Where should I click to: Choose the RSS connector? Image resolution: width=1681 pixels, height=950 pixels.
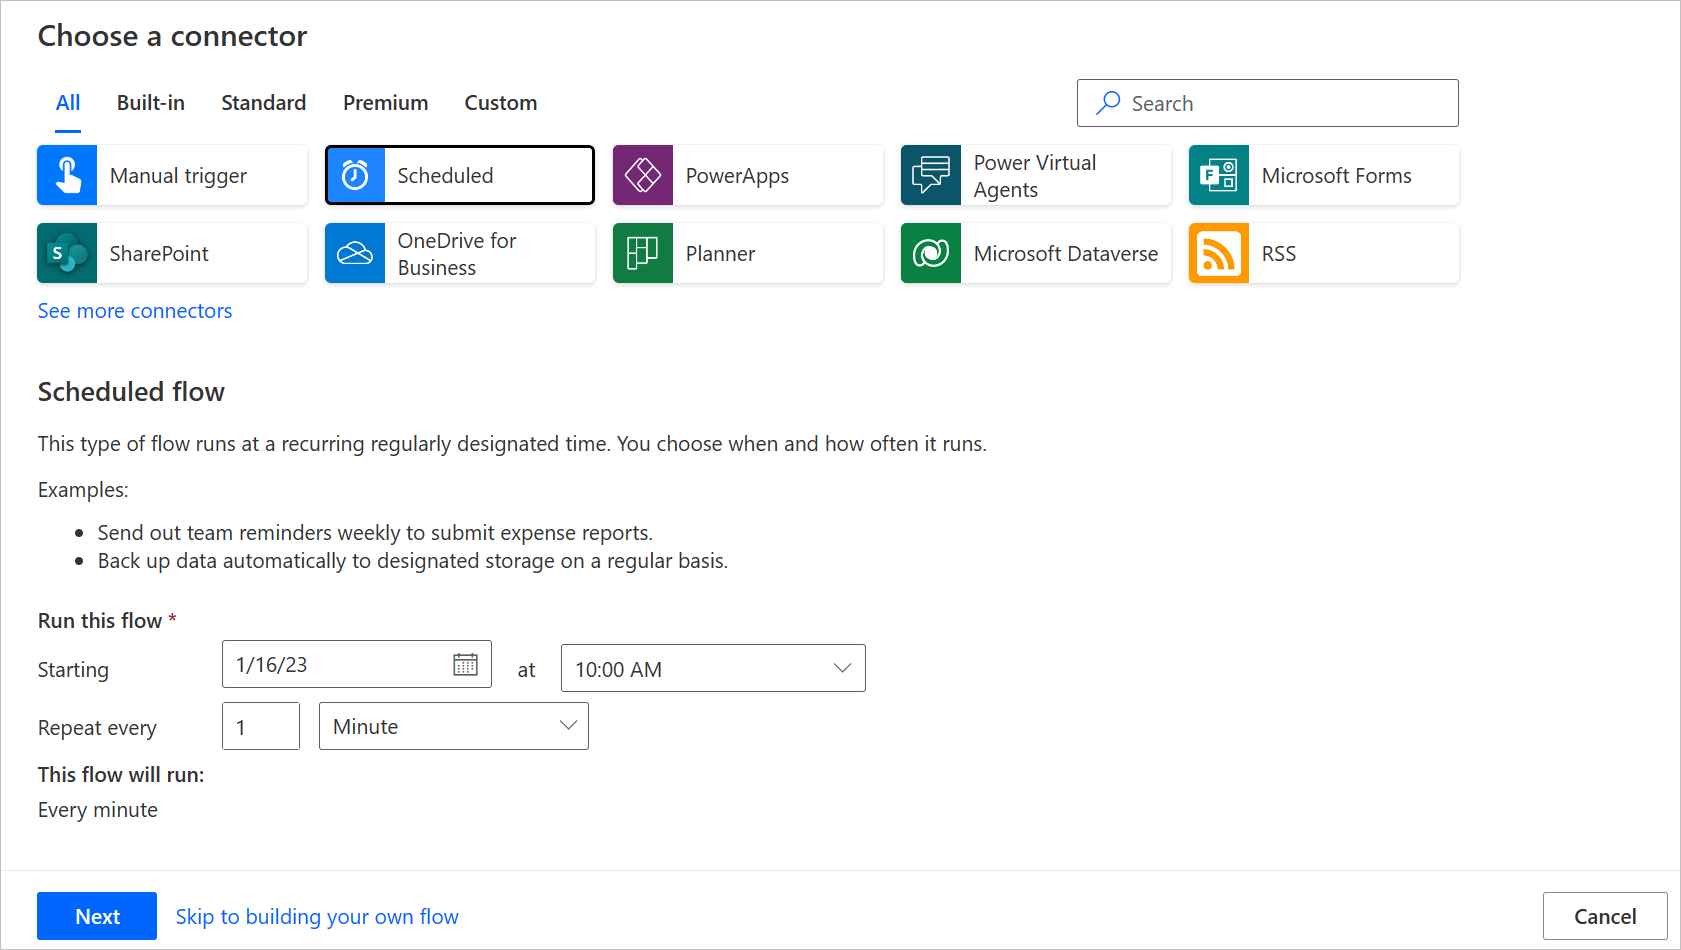[1324, 253]
